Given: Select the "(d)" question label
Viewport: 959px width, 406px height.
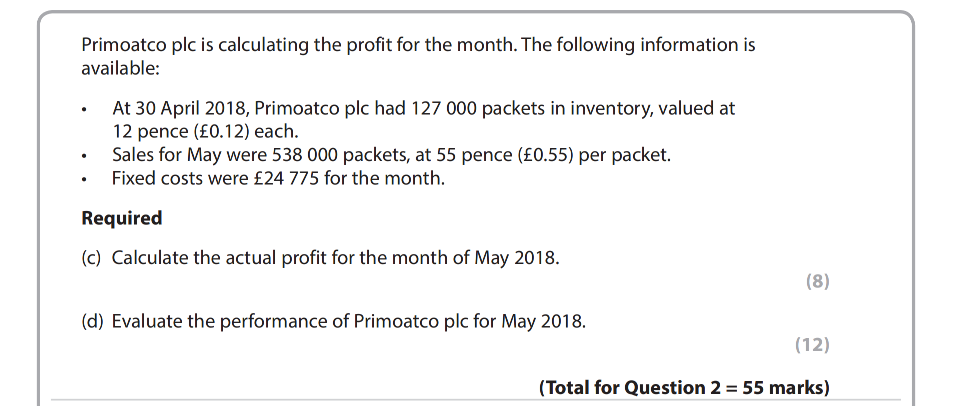Looking at the screenshot, I should (x=93, y=321).
